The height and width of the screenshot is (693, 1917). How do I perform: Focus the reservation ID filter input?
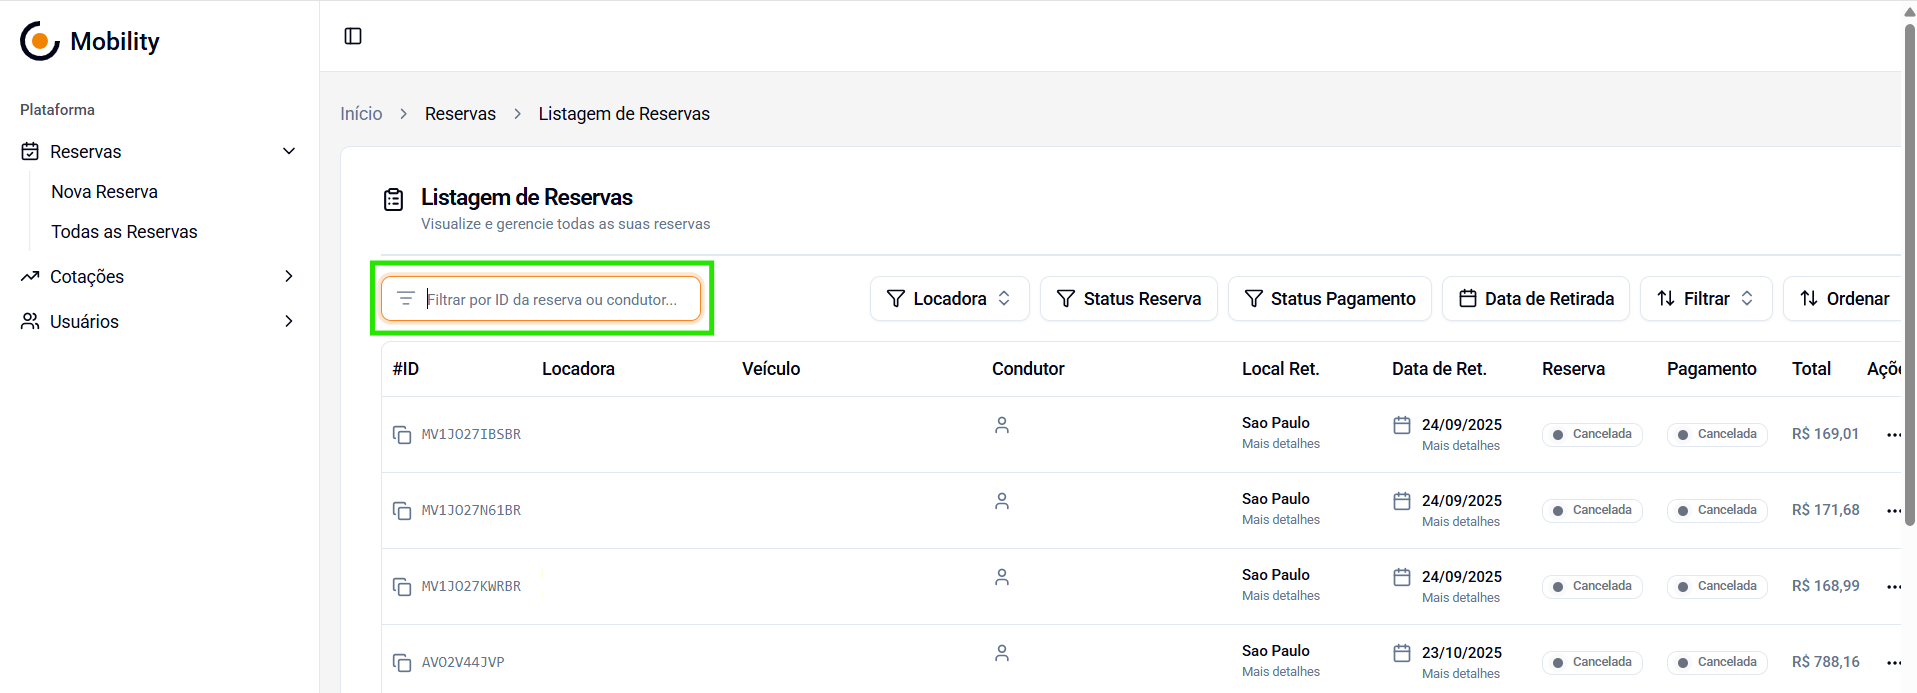tap(555, 299)
